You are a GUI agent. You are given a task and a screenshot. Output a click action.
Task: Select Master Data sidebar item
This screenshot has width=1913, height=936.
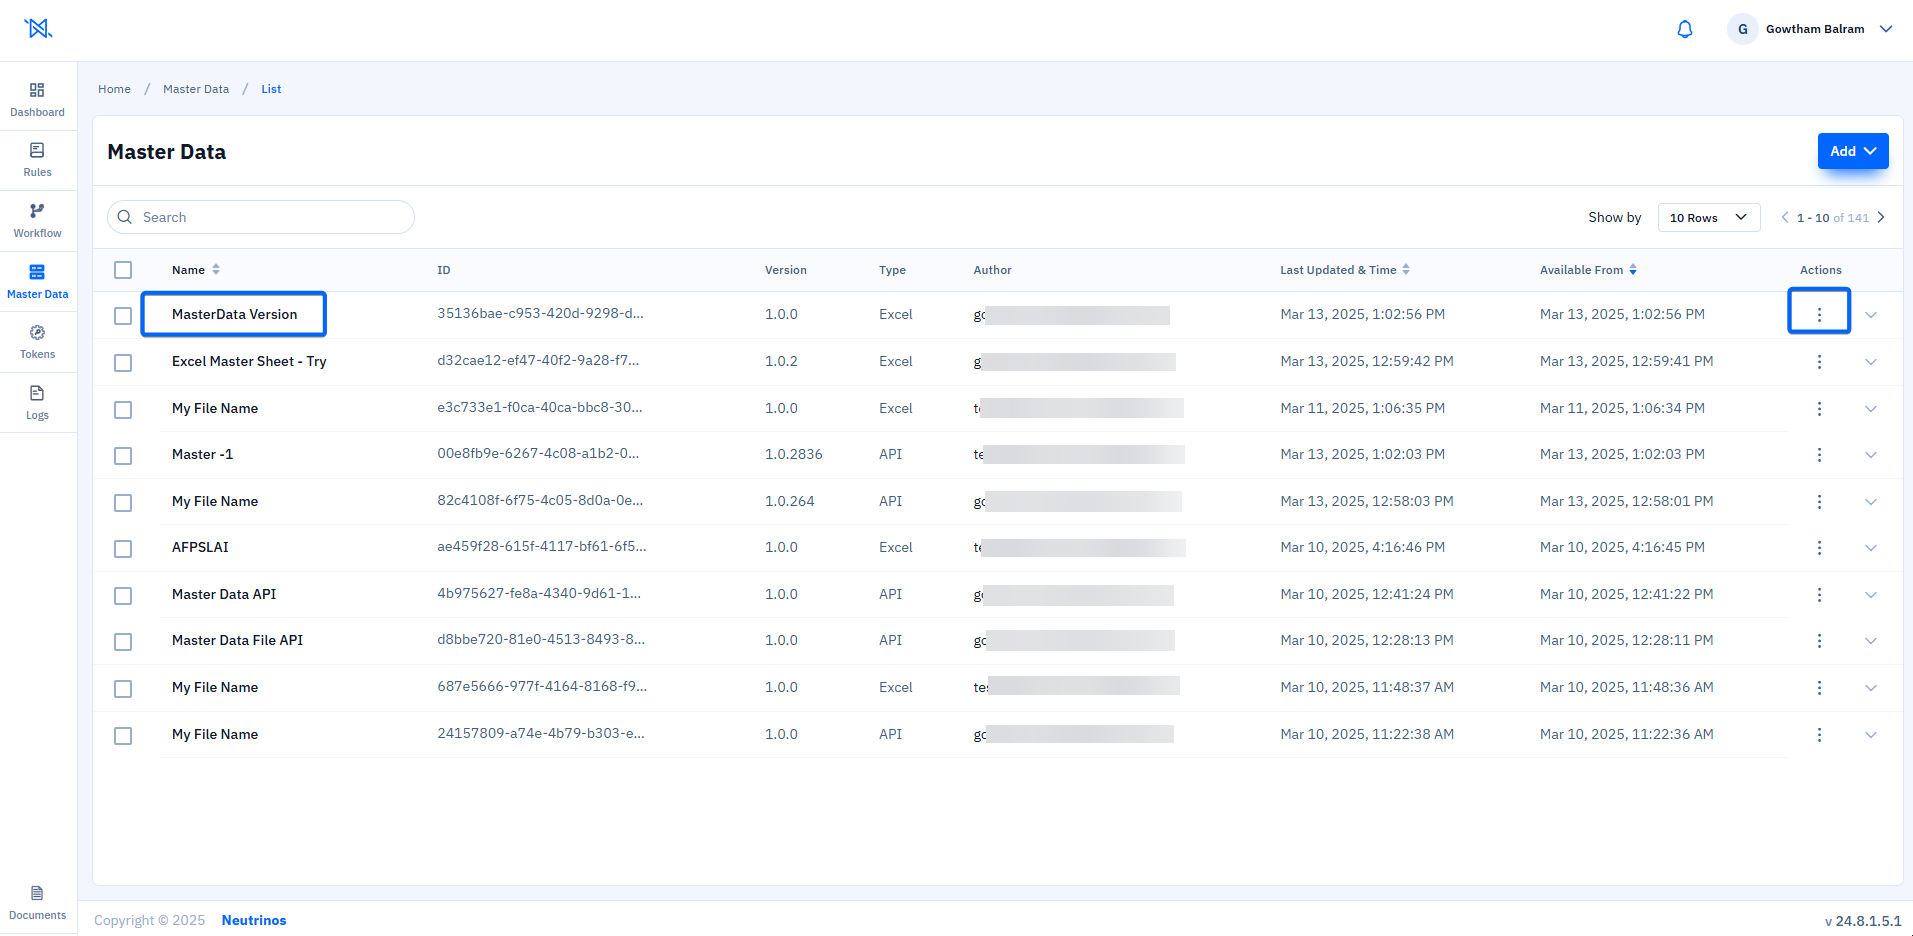click(38, 282)
